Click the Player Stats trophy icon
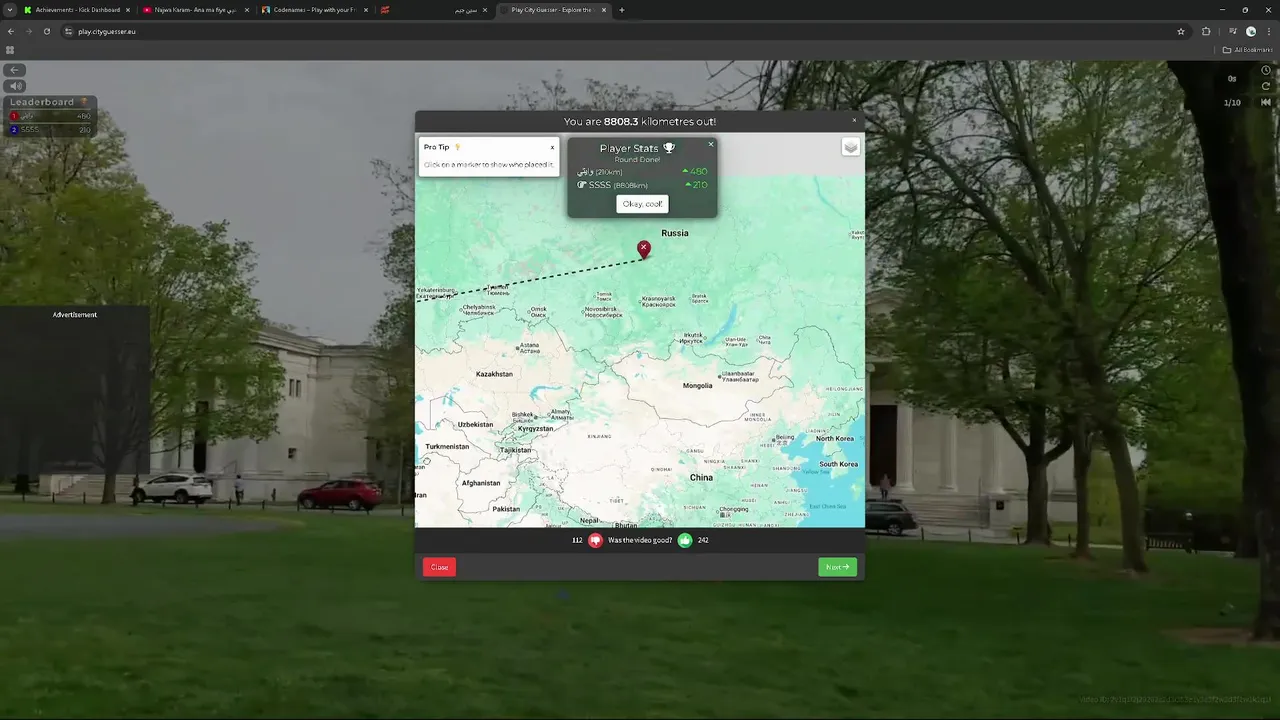 (x=669, y=148)
